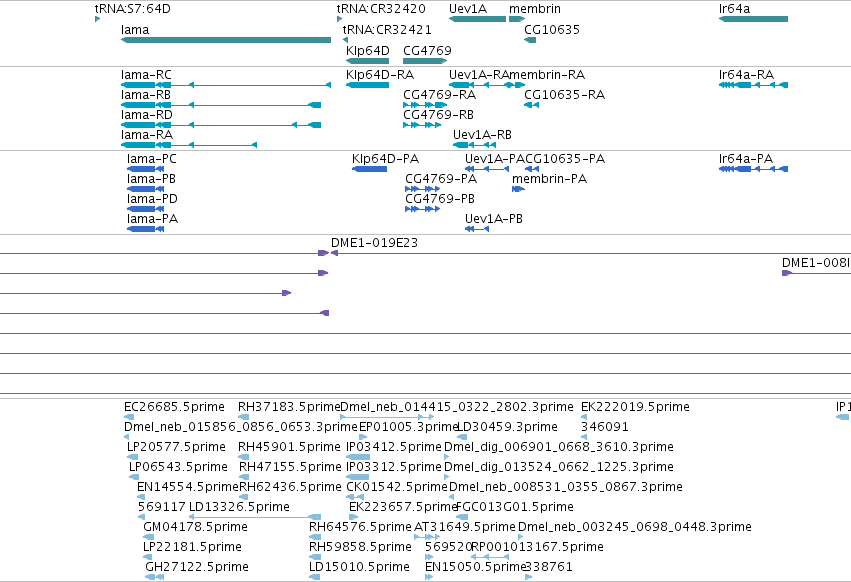Screen dimensions: 851x582
Task: Click the CG10635-PA protein label
Action: pyautogui.click(x=565, y=159)
